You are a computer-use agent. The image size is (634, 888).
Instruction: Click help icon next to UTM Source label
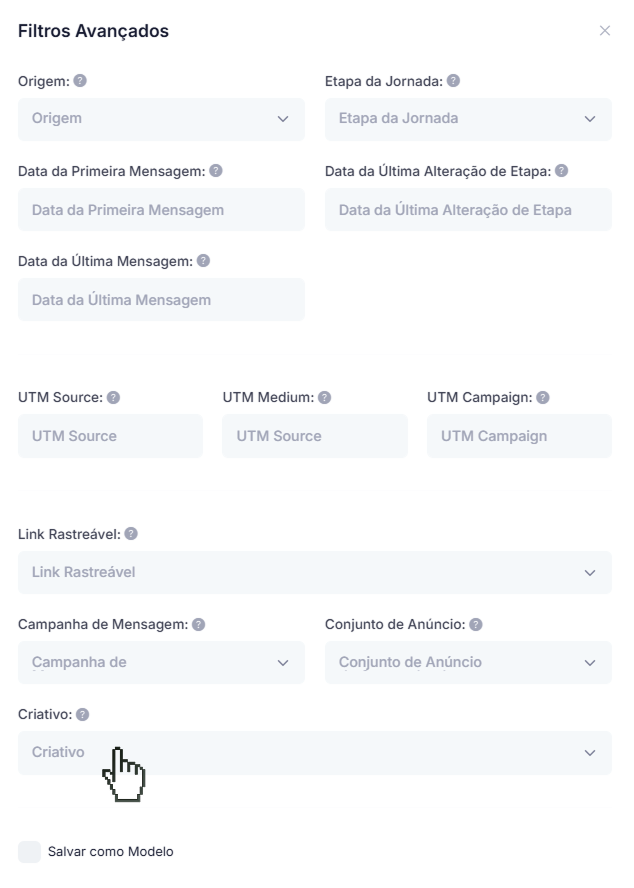113,397
